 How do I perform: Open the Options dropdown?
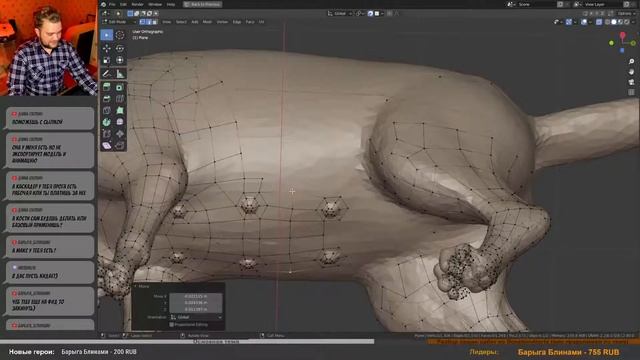(x=626, y=13)
